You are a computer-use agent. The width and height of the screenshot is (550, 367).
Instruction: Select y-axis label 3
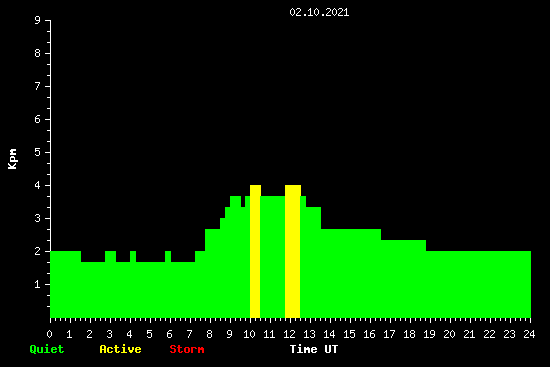[x=38, y=218]
